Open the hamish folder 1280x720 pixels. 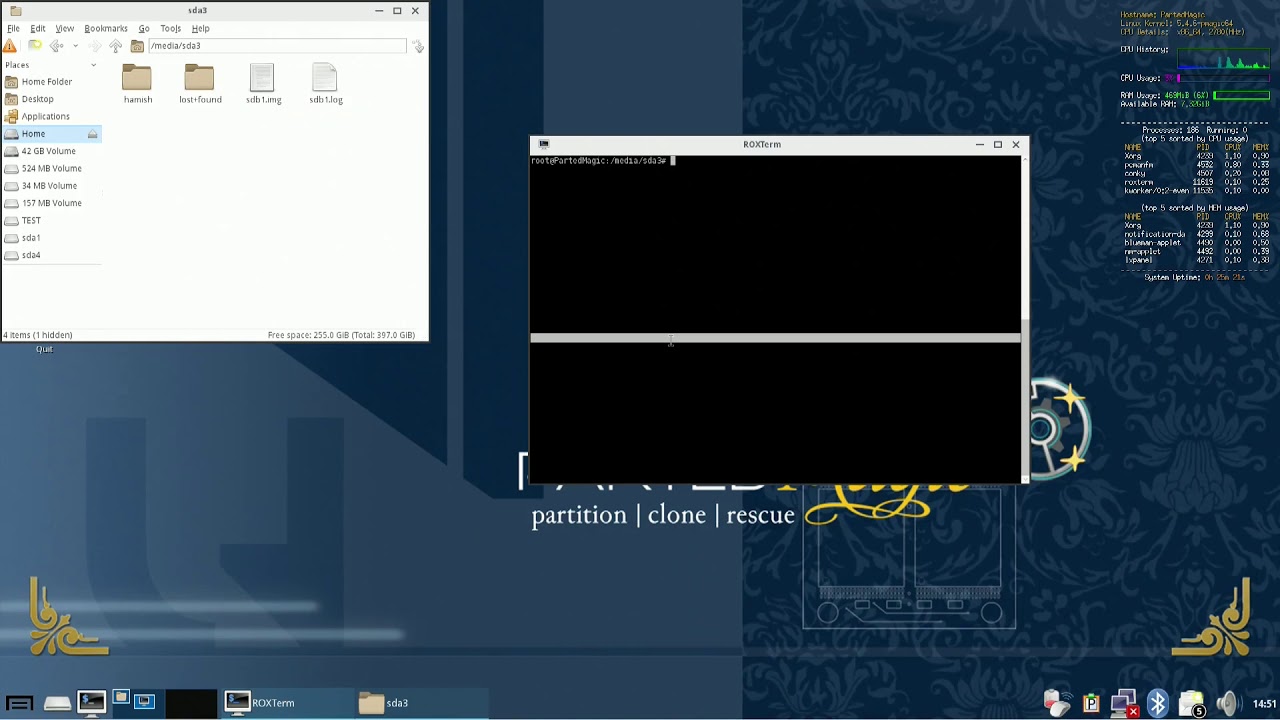pos(137,84)
